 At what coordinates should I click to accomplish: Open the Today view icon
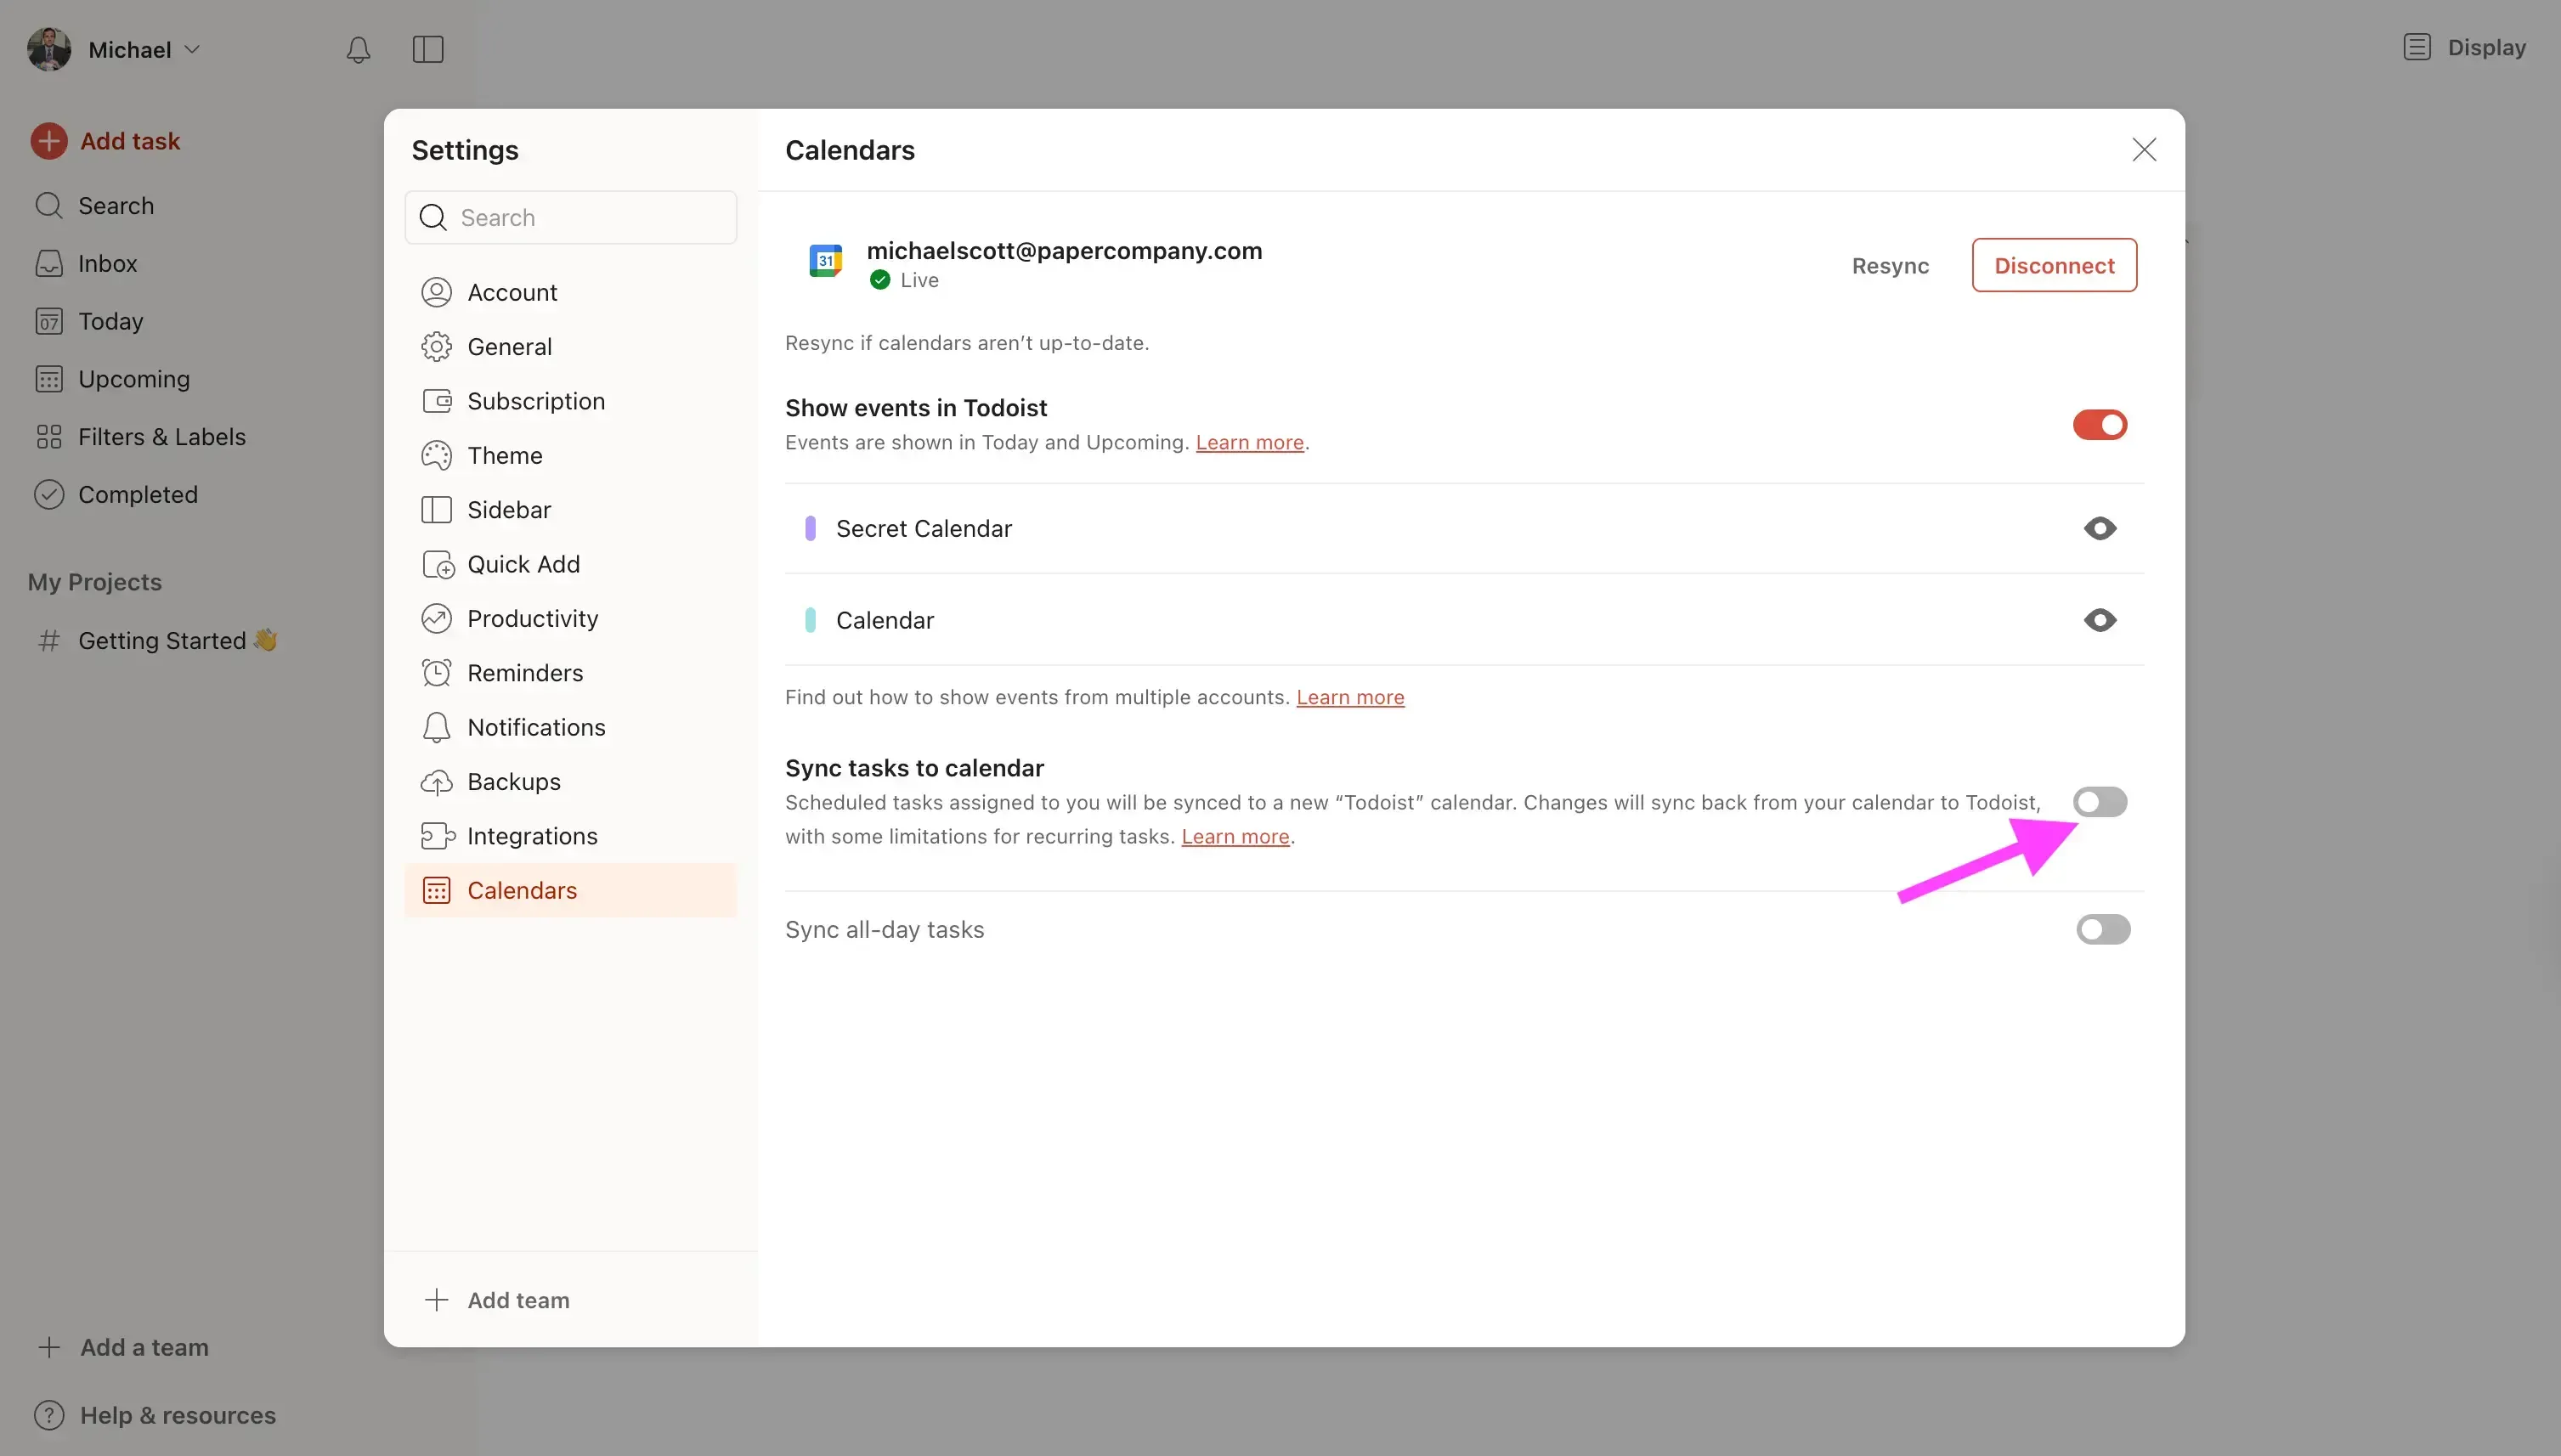[x=49, y=320]
